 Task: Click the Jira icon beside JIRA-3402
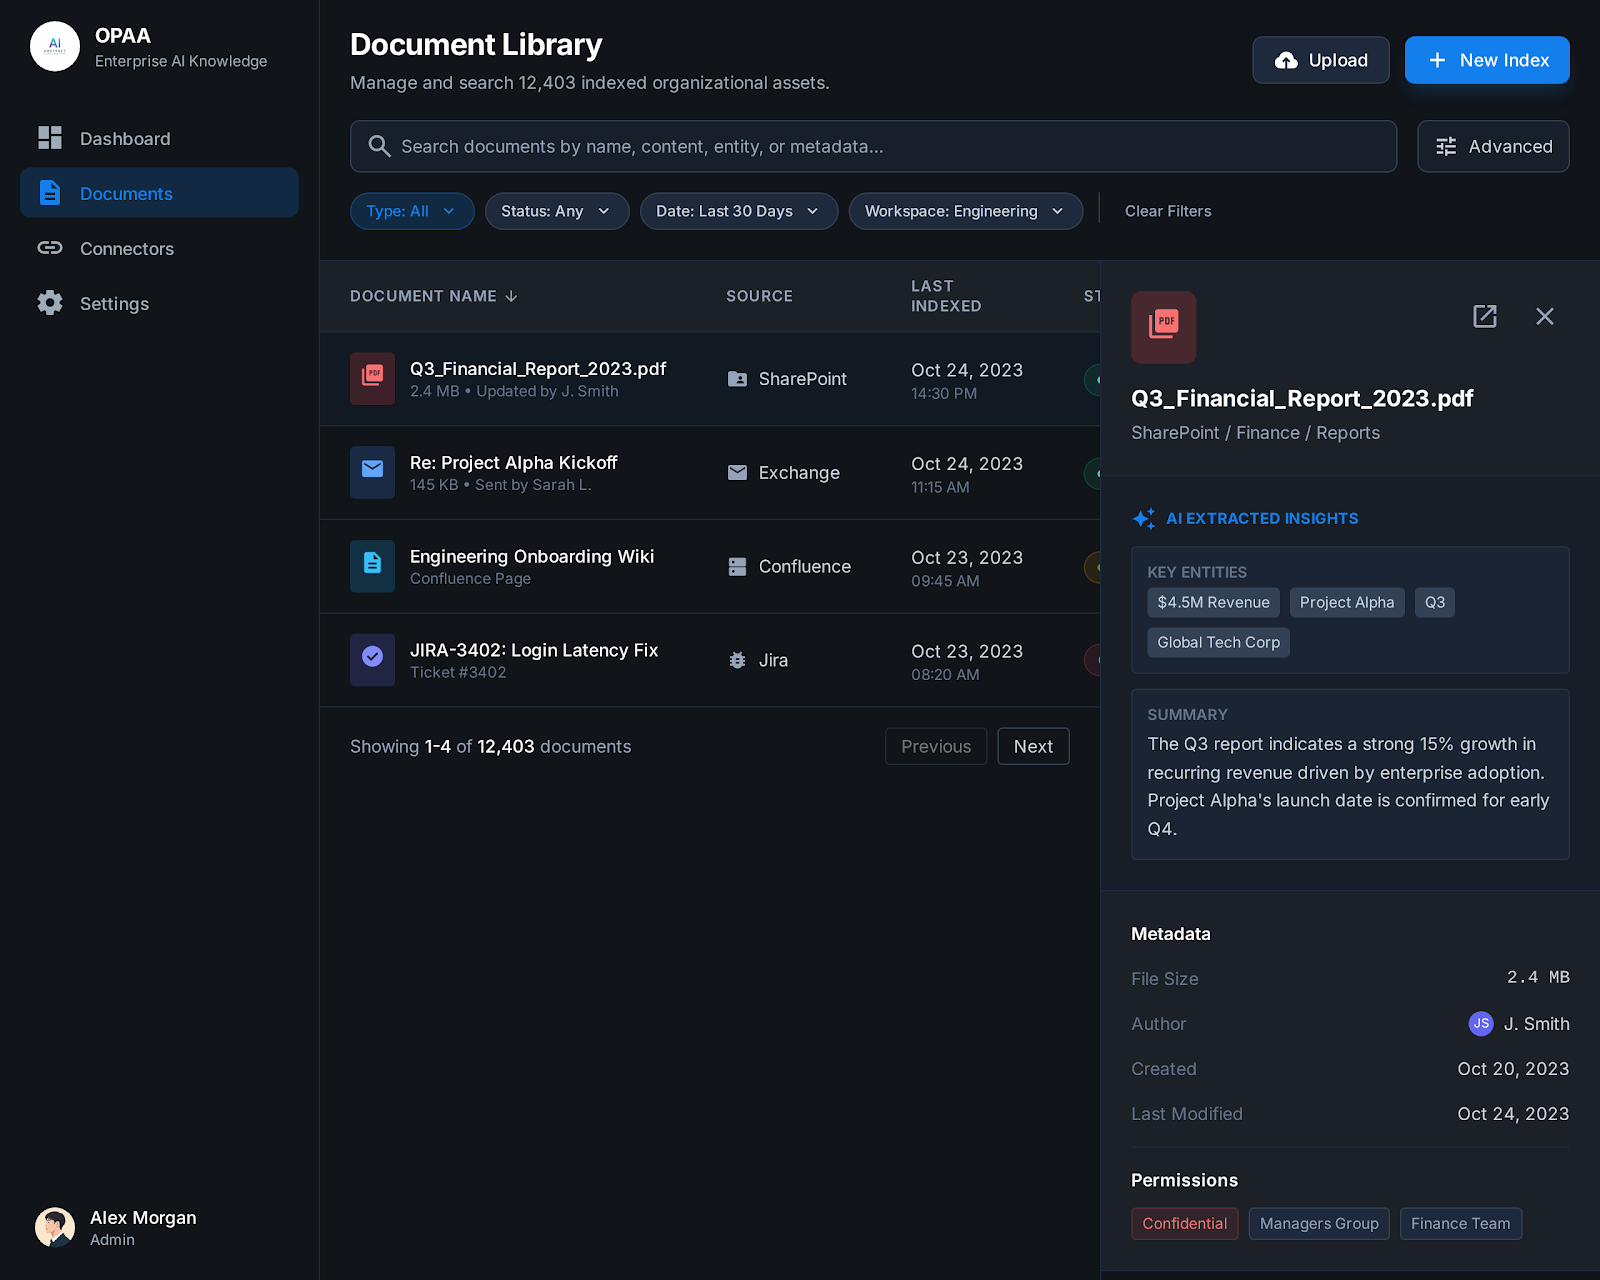pyautogui.click(x=737, y=660)
